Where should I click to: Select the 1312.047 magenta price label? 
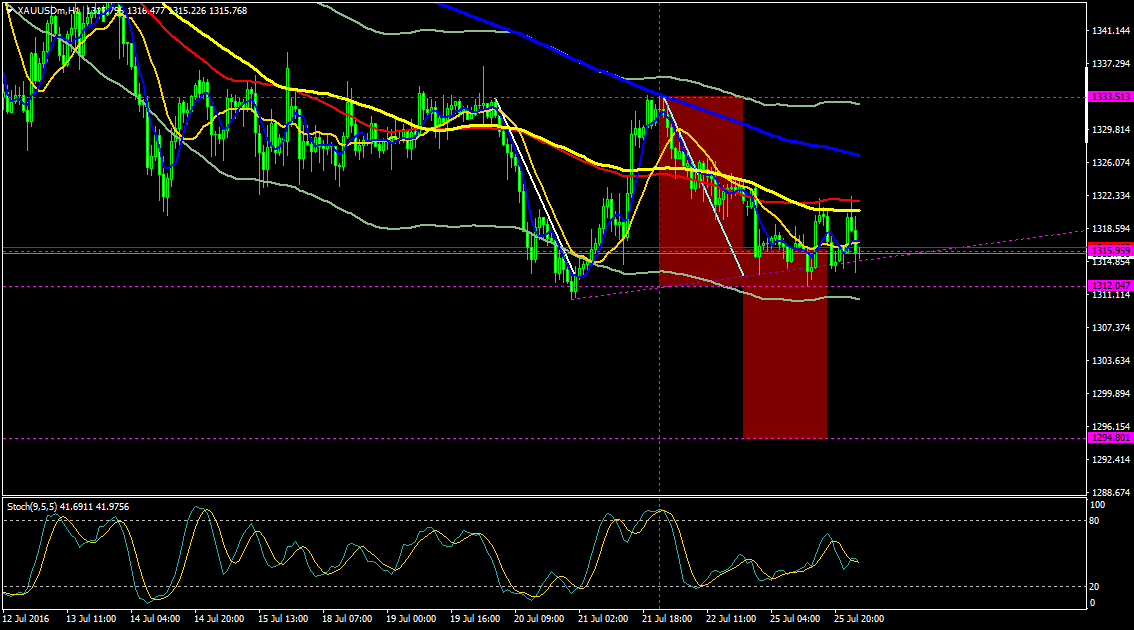1110,286
